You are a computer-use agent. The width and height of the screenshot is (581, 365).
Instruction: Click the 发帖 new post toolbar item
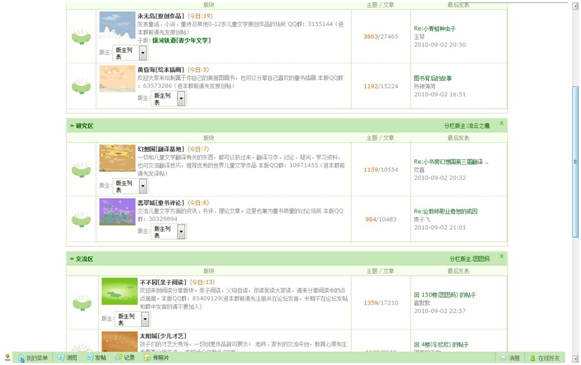pos(96,358)
